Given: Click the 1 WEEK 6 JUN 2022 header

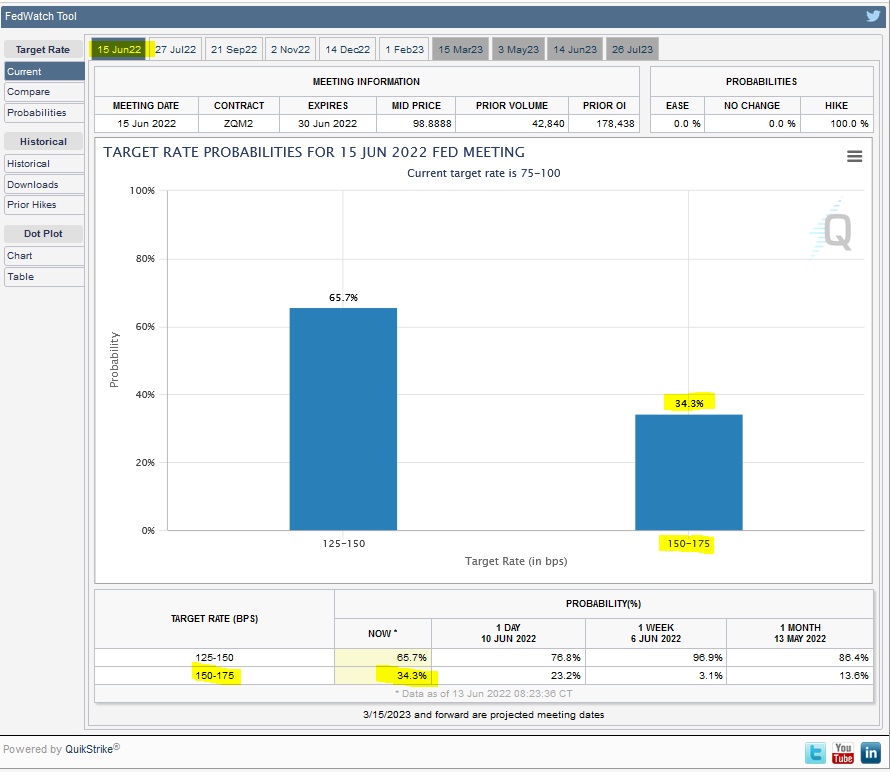Looking at the screenshot, I should click(656, 633).
